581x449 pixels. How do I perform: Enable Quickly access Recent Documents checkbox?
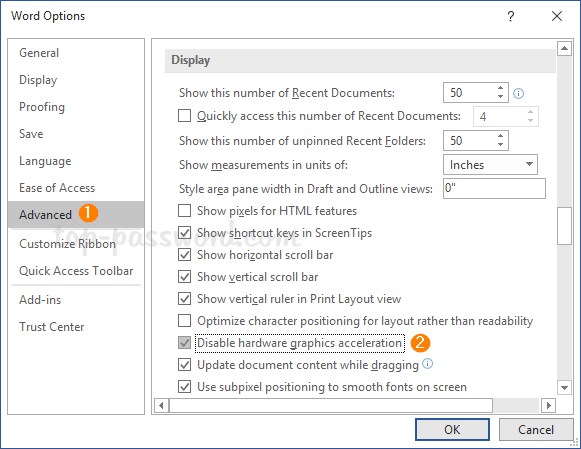coord(185,116)
